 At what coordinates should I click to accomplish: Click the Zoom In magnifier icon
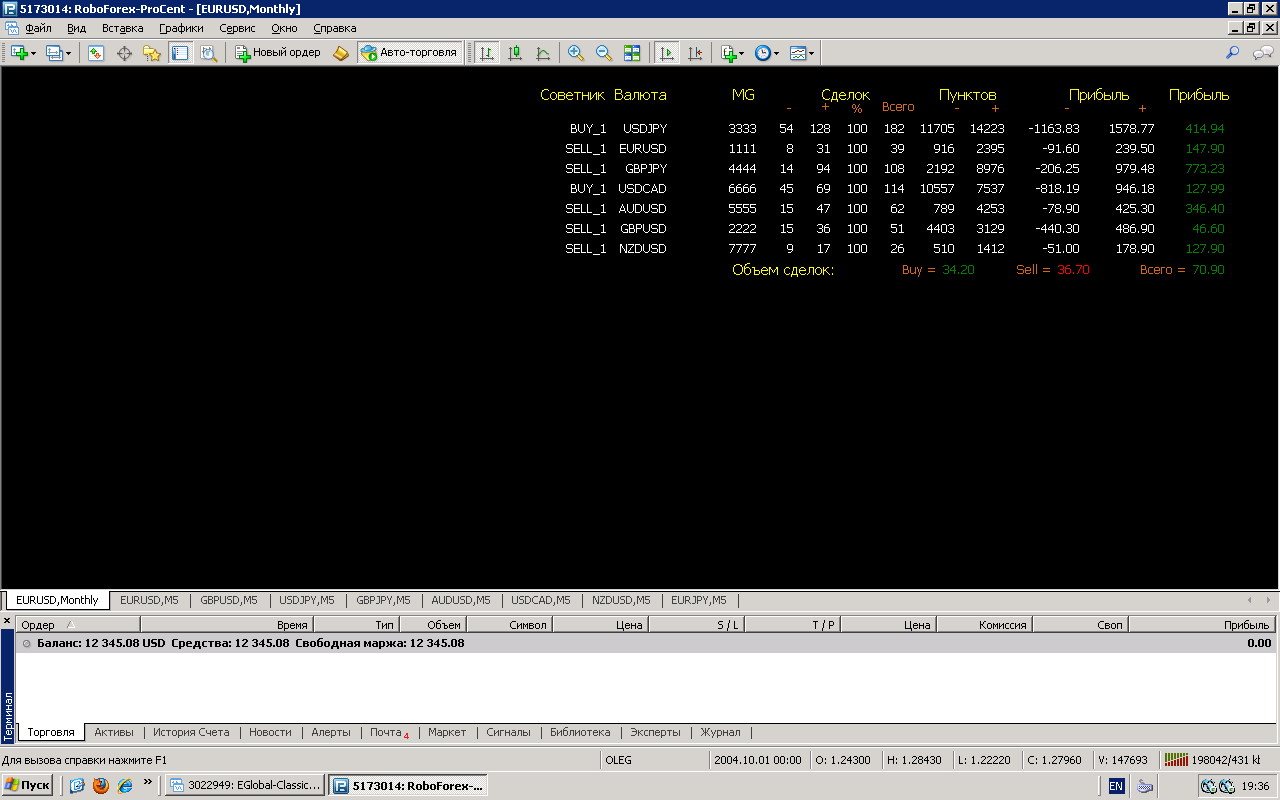[576, 53]
